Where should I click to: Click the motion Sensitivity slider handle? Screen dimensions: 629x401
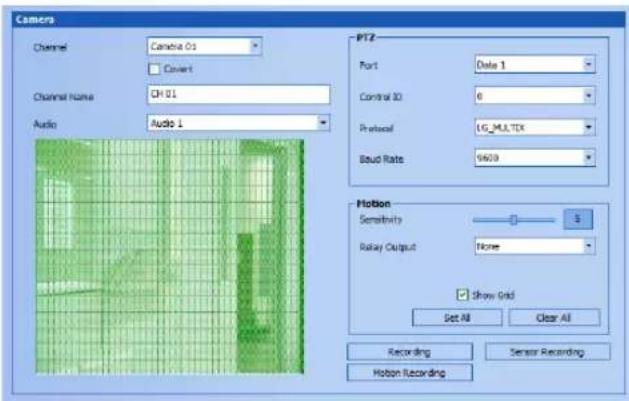tap(513, 220)
